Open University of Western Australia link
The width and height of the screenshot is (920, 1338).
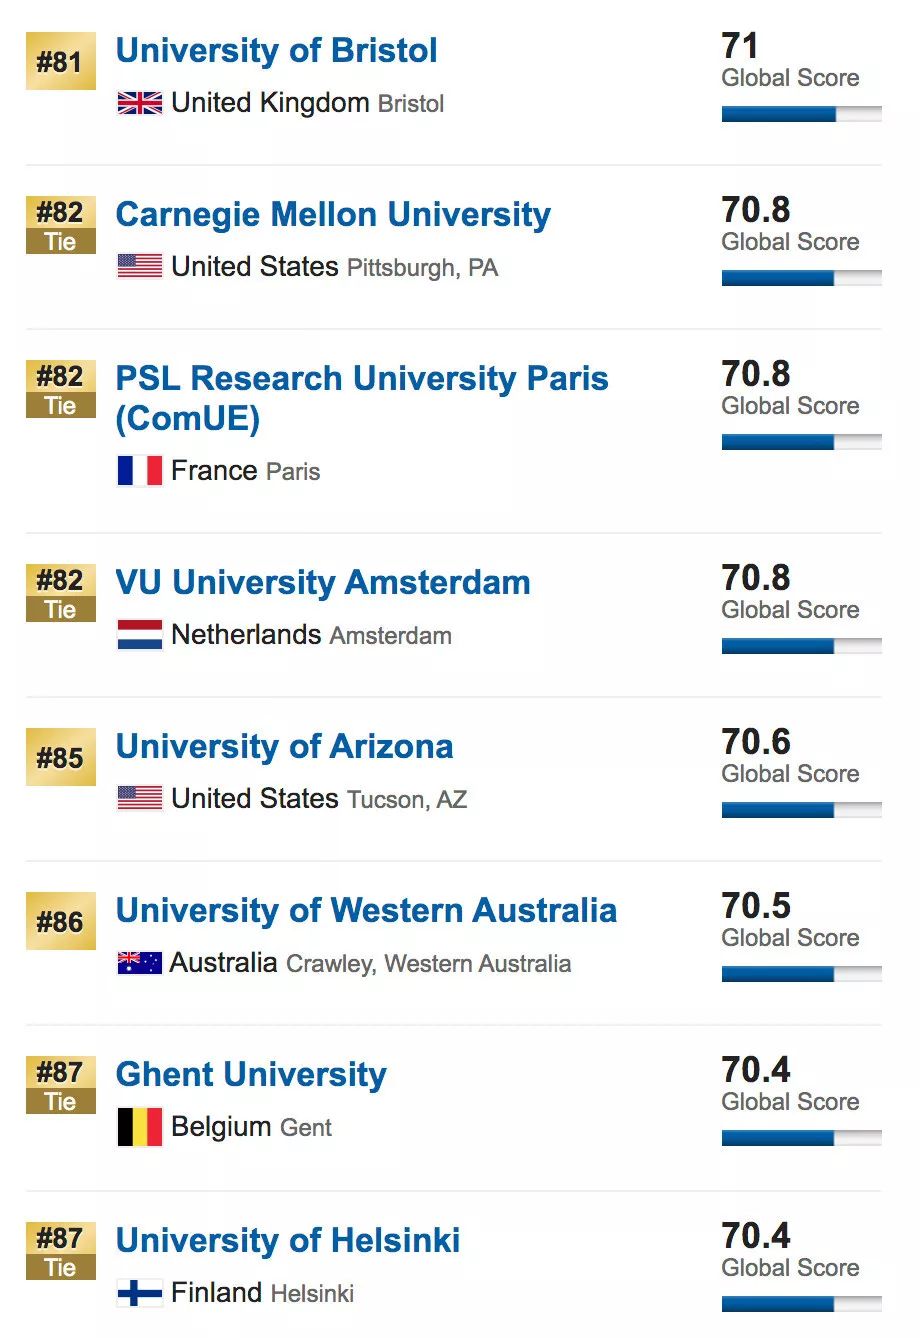point(367,911)
